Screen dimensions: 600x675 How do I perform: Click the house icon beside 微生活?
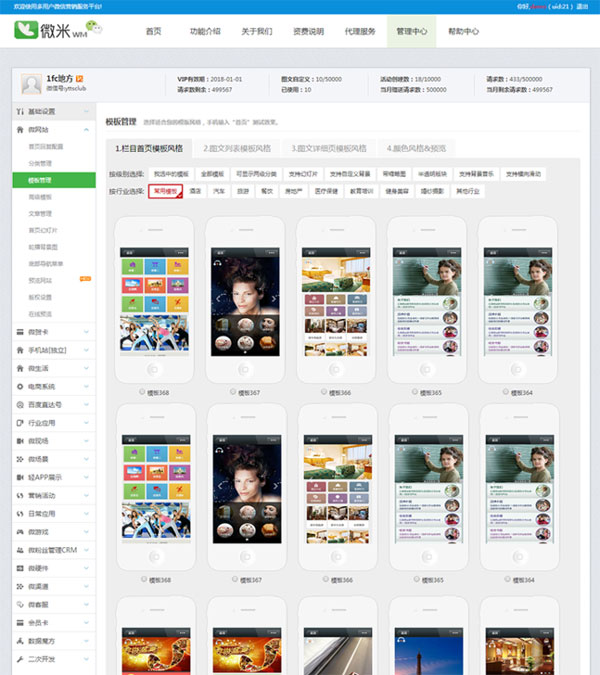pyautogui.click(x=20, y=368)
